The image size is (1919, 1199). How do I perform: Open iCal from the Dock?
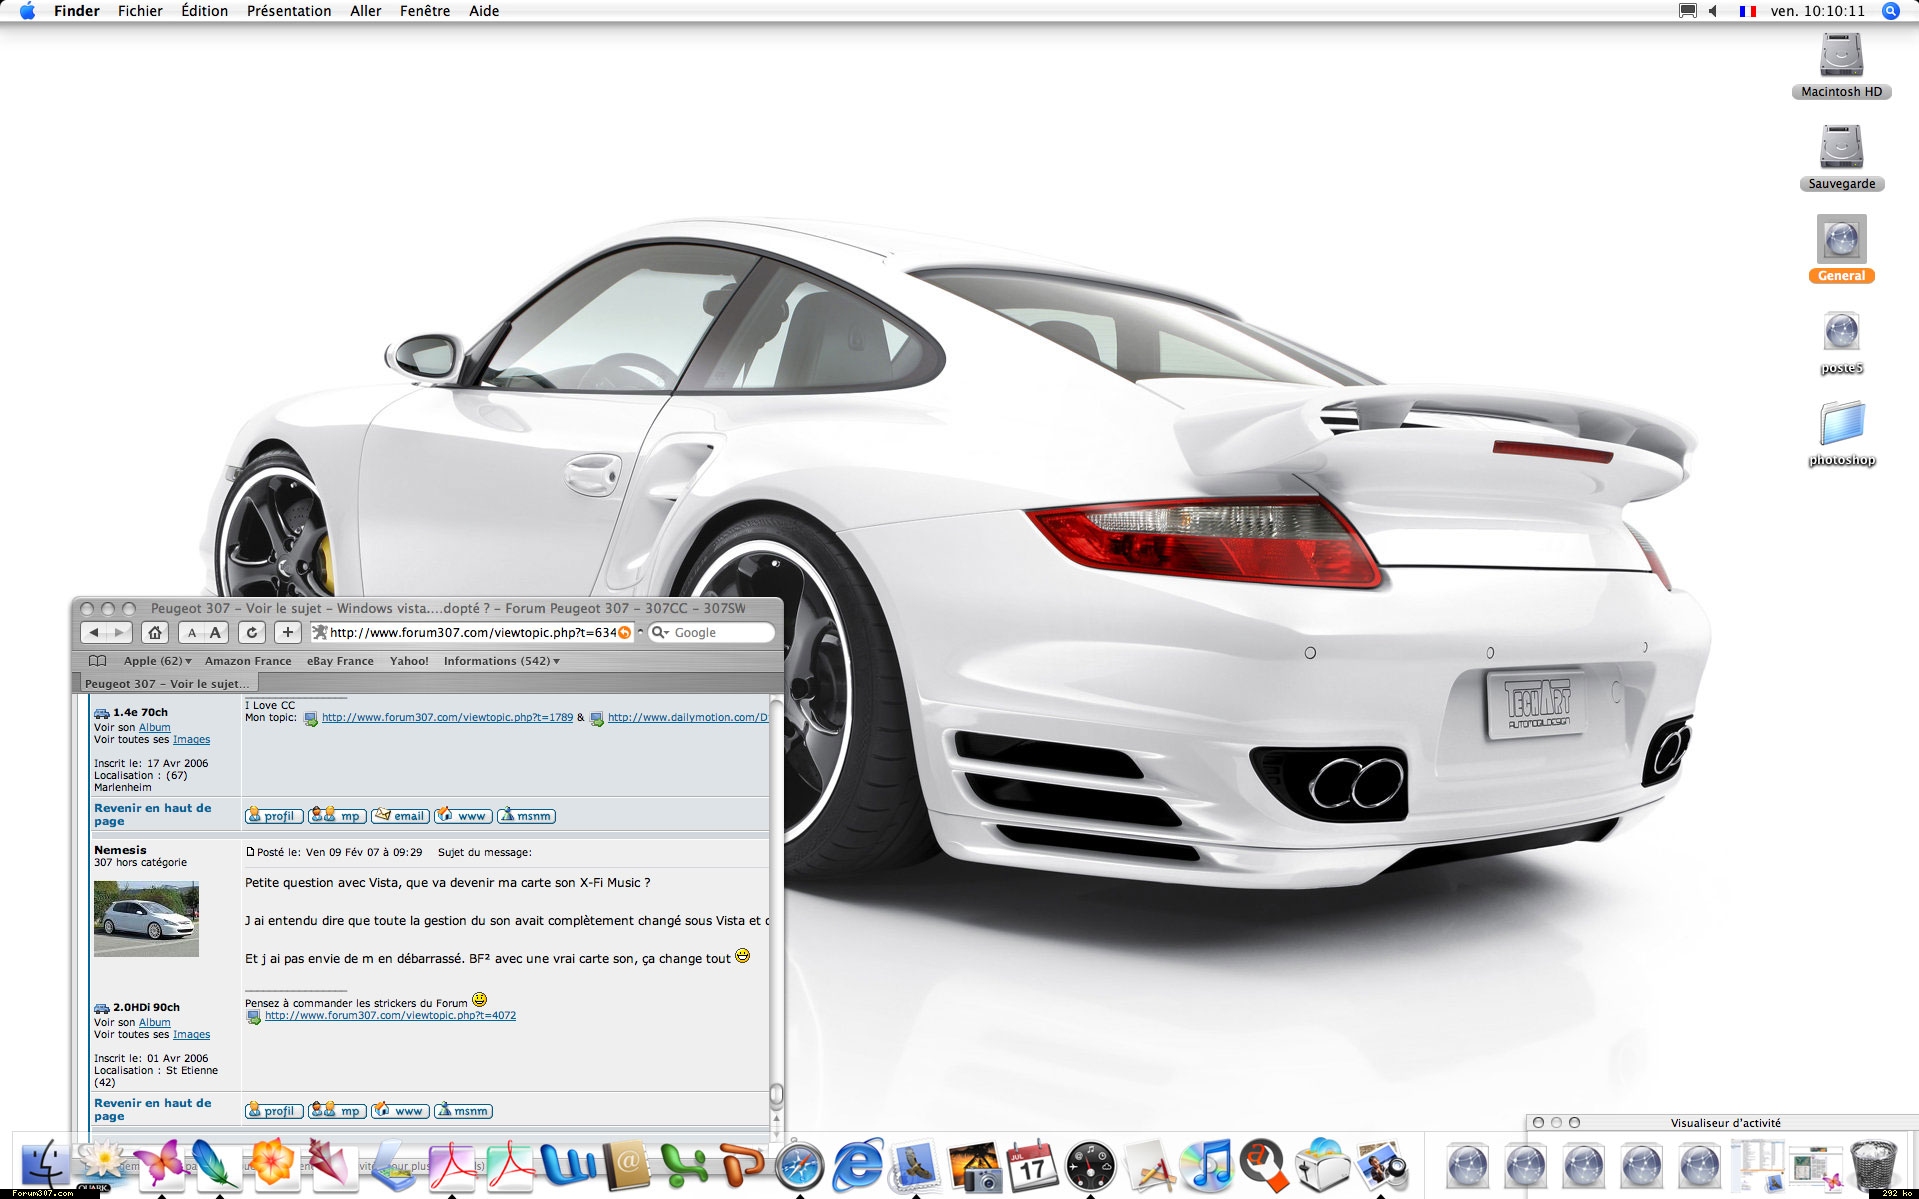1031,1165
